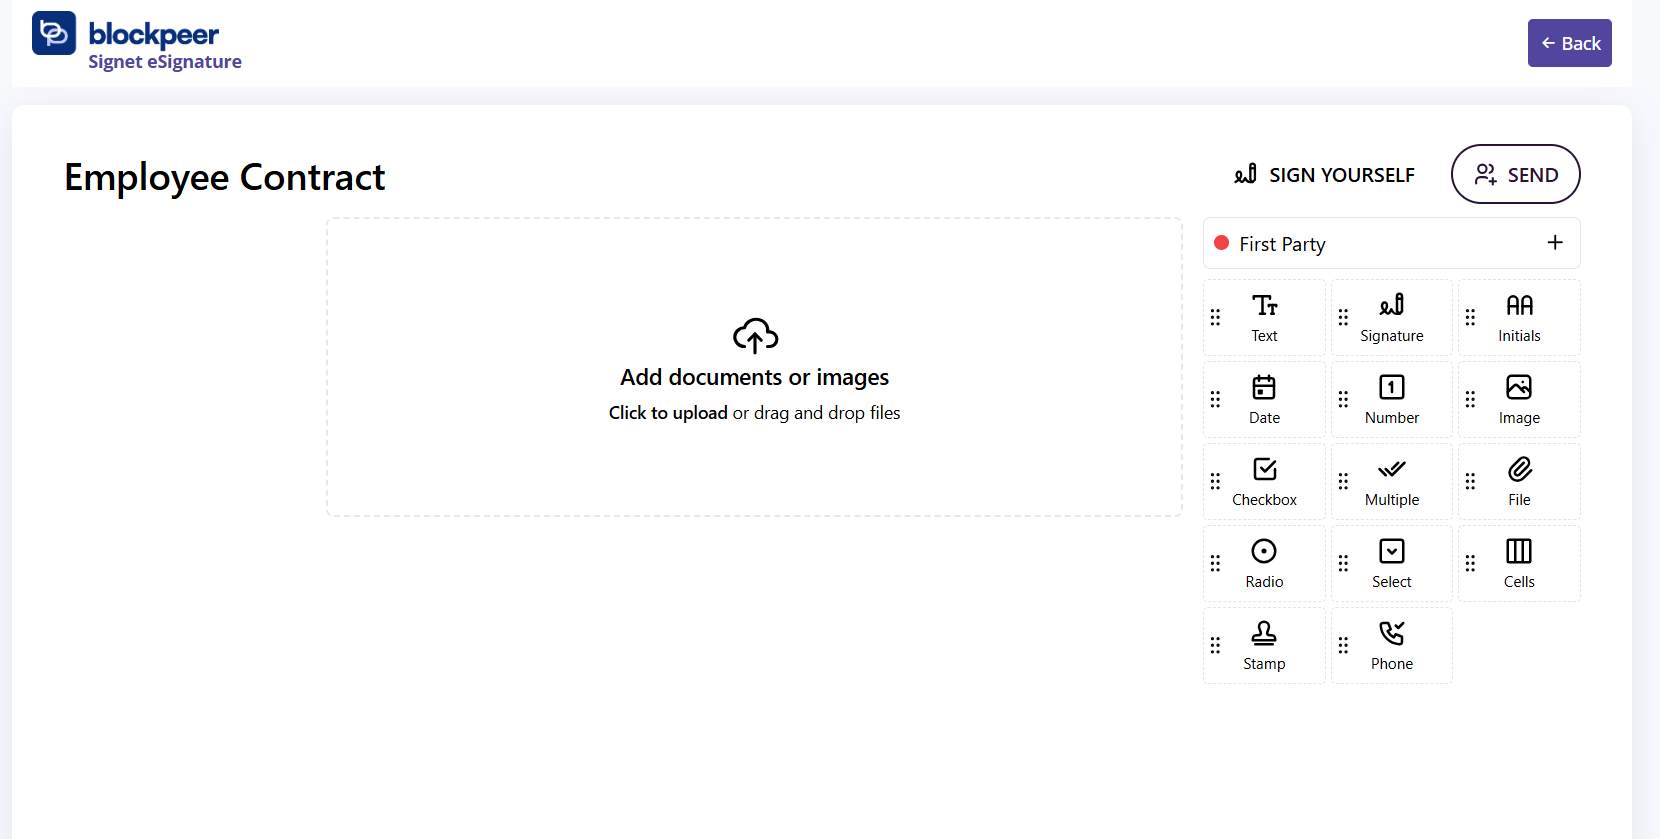Select the Phone field tool

1391,645
